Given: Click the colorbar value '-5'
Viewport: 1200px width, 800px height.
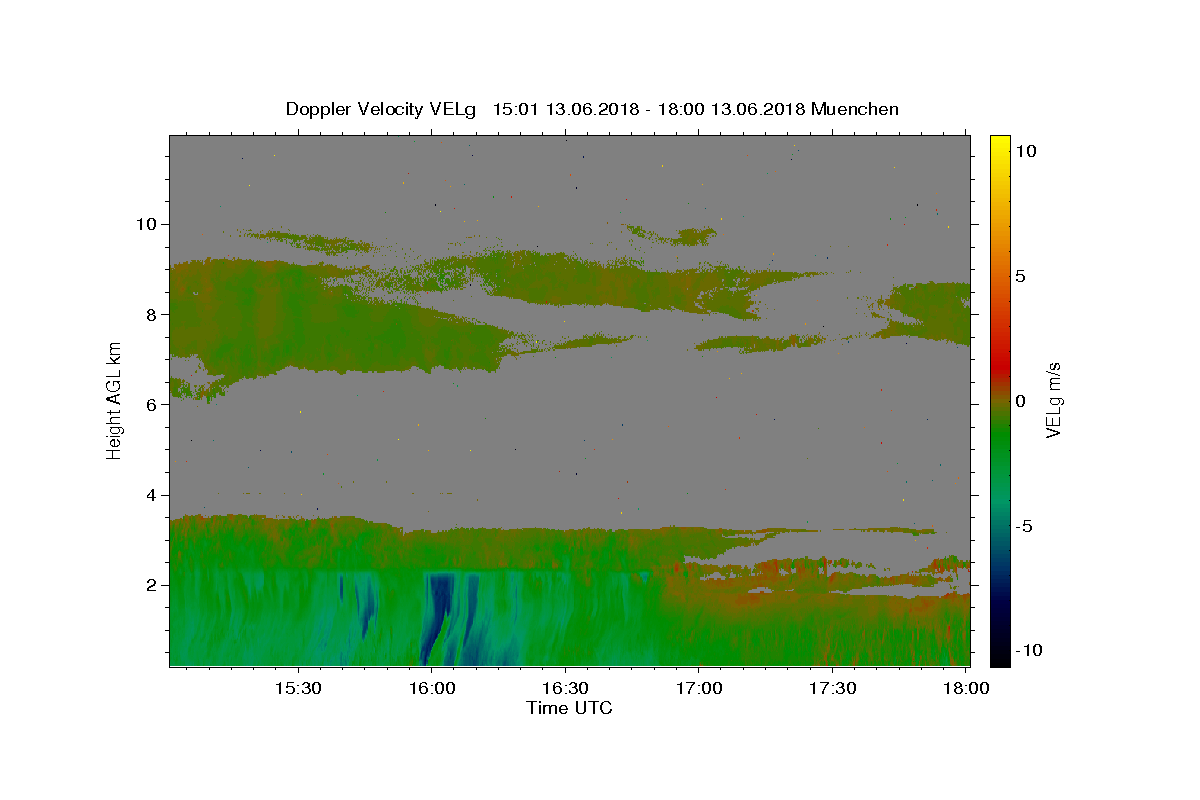Looking at the screenshot, I should click(x=1023, y=526).
